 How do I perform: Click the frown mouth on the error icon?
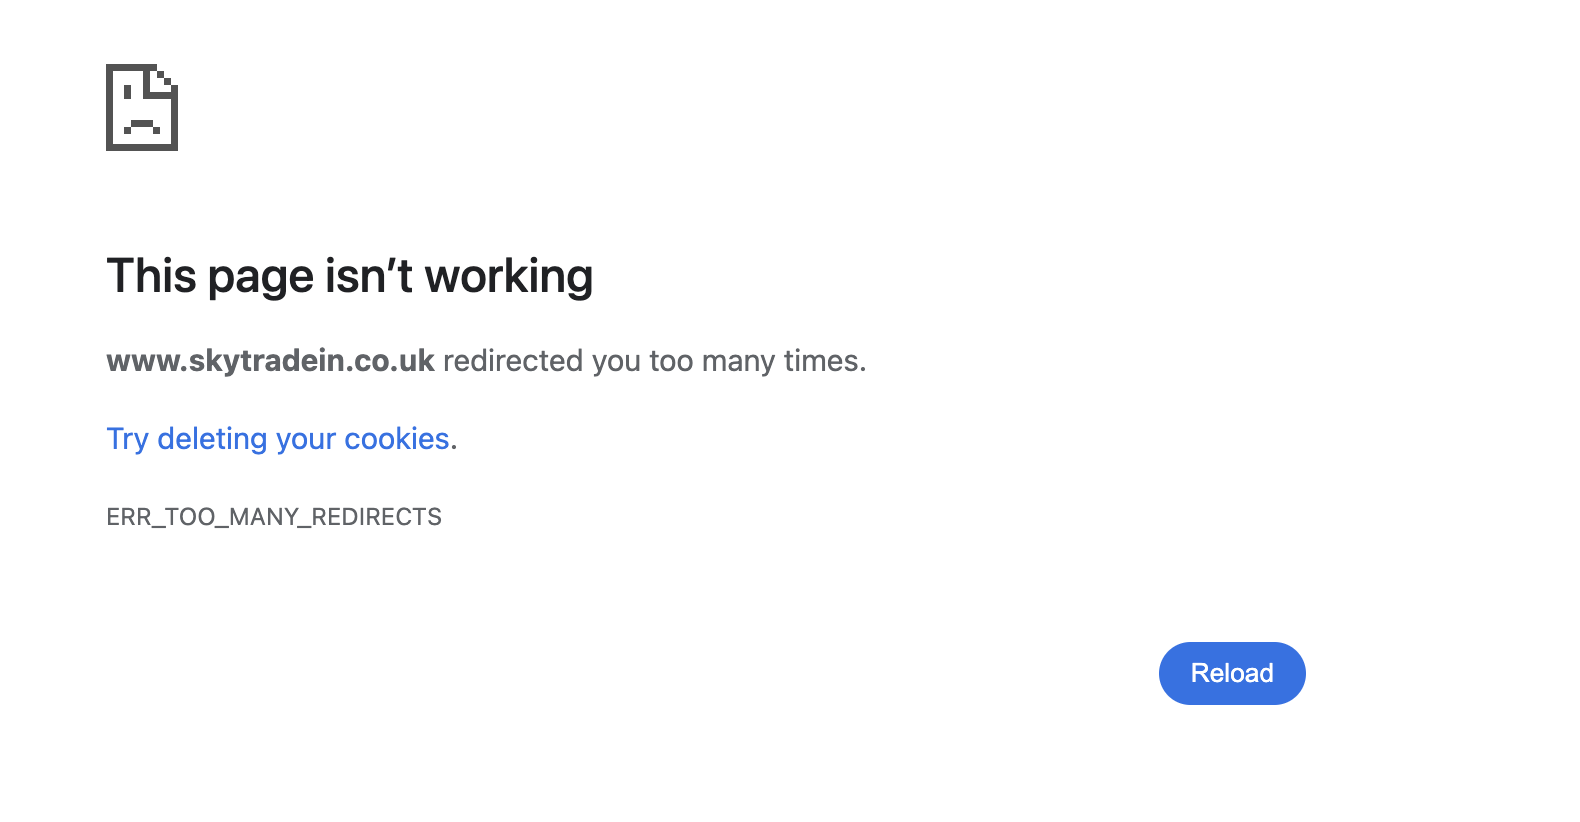click(x=140, y=124)
